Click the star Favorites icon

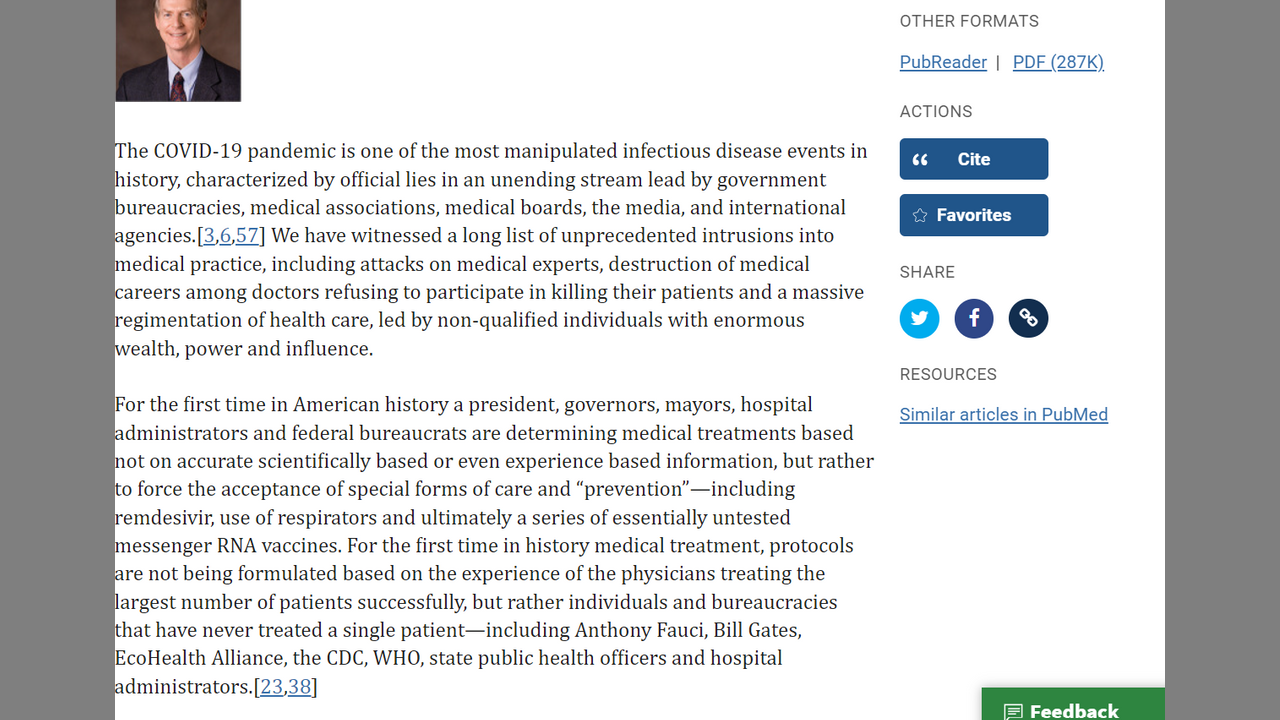point(920,216)
